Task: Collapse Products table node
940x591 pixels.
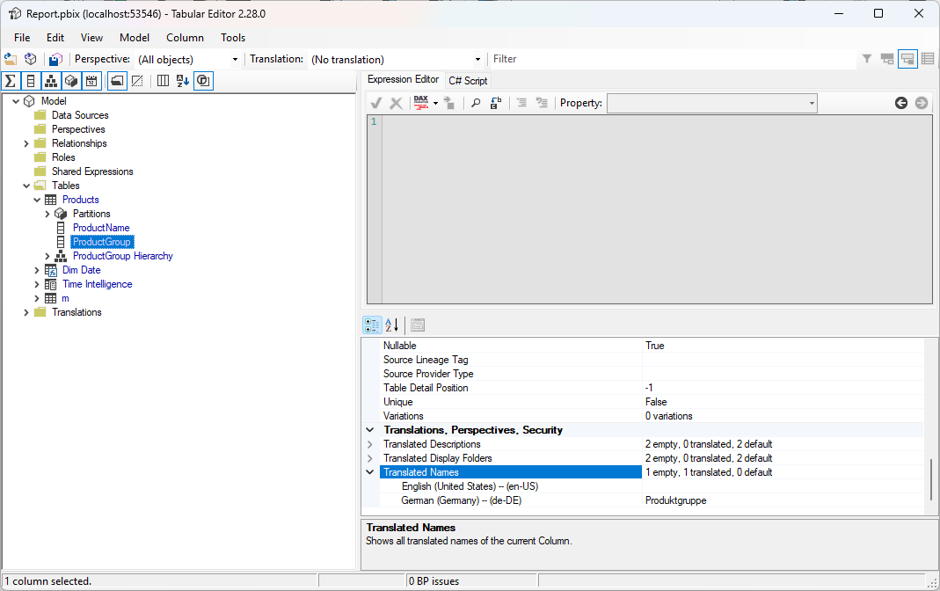Action: click(37, 200)
